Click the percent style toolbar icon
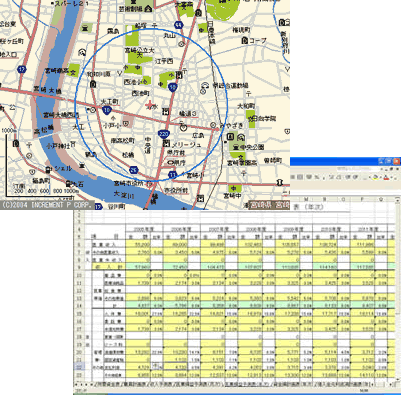This screenshot has height=395, width=401. pos(317,177)
